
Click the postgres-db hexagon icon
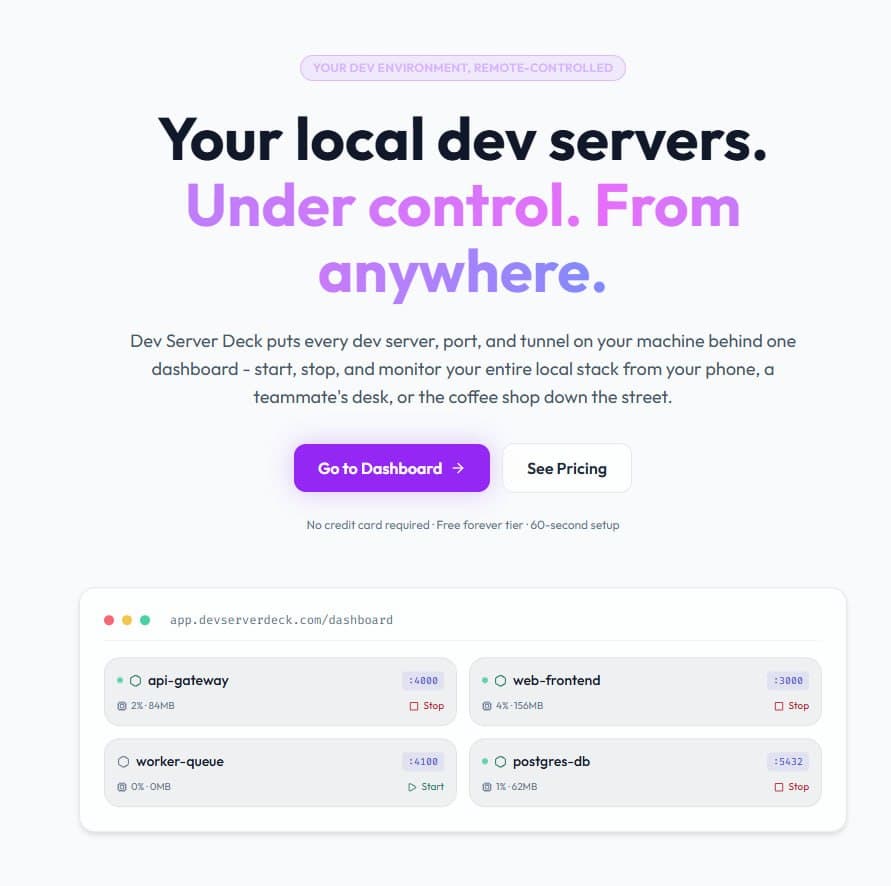[x=500, y=762]
